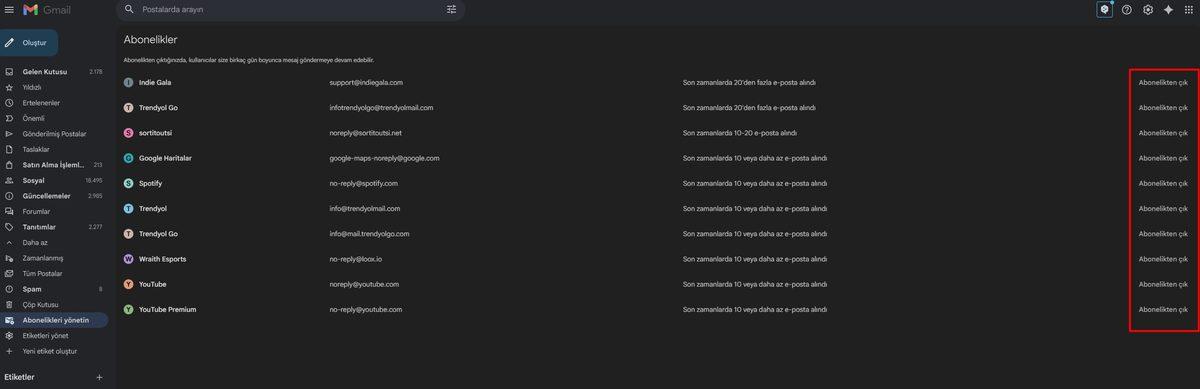Click Abonelikler page heading
Screen dimensions: 1200x389
[x=150, y=40]
